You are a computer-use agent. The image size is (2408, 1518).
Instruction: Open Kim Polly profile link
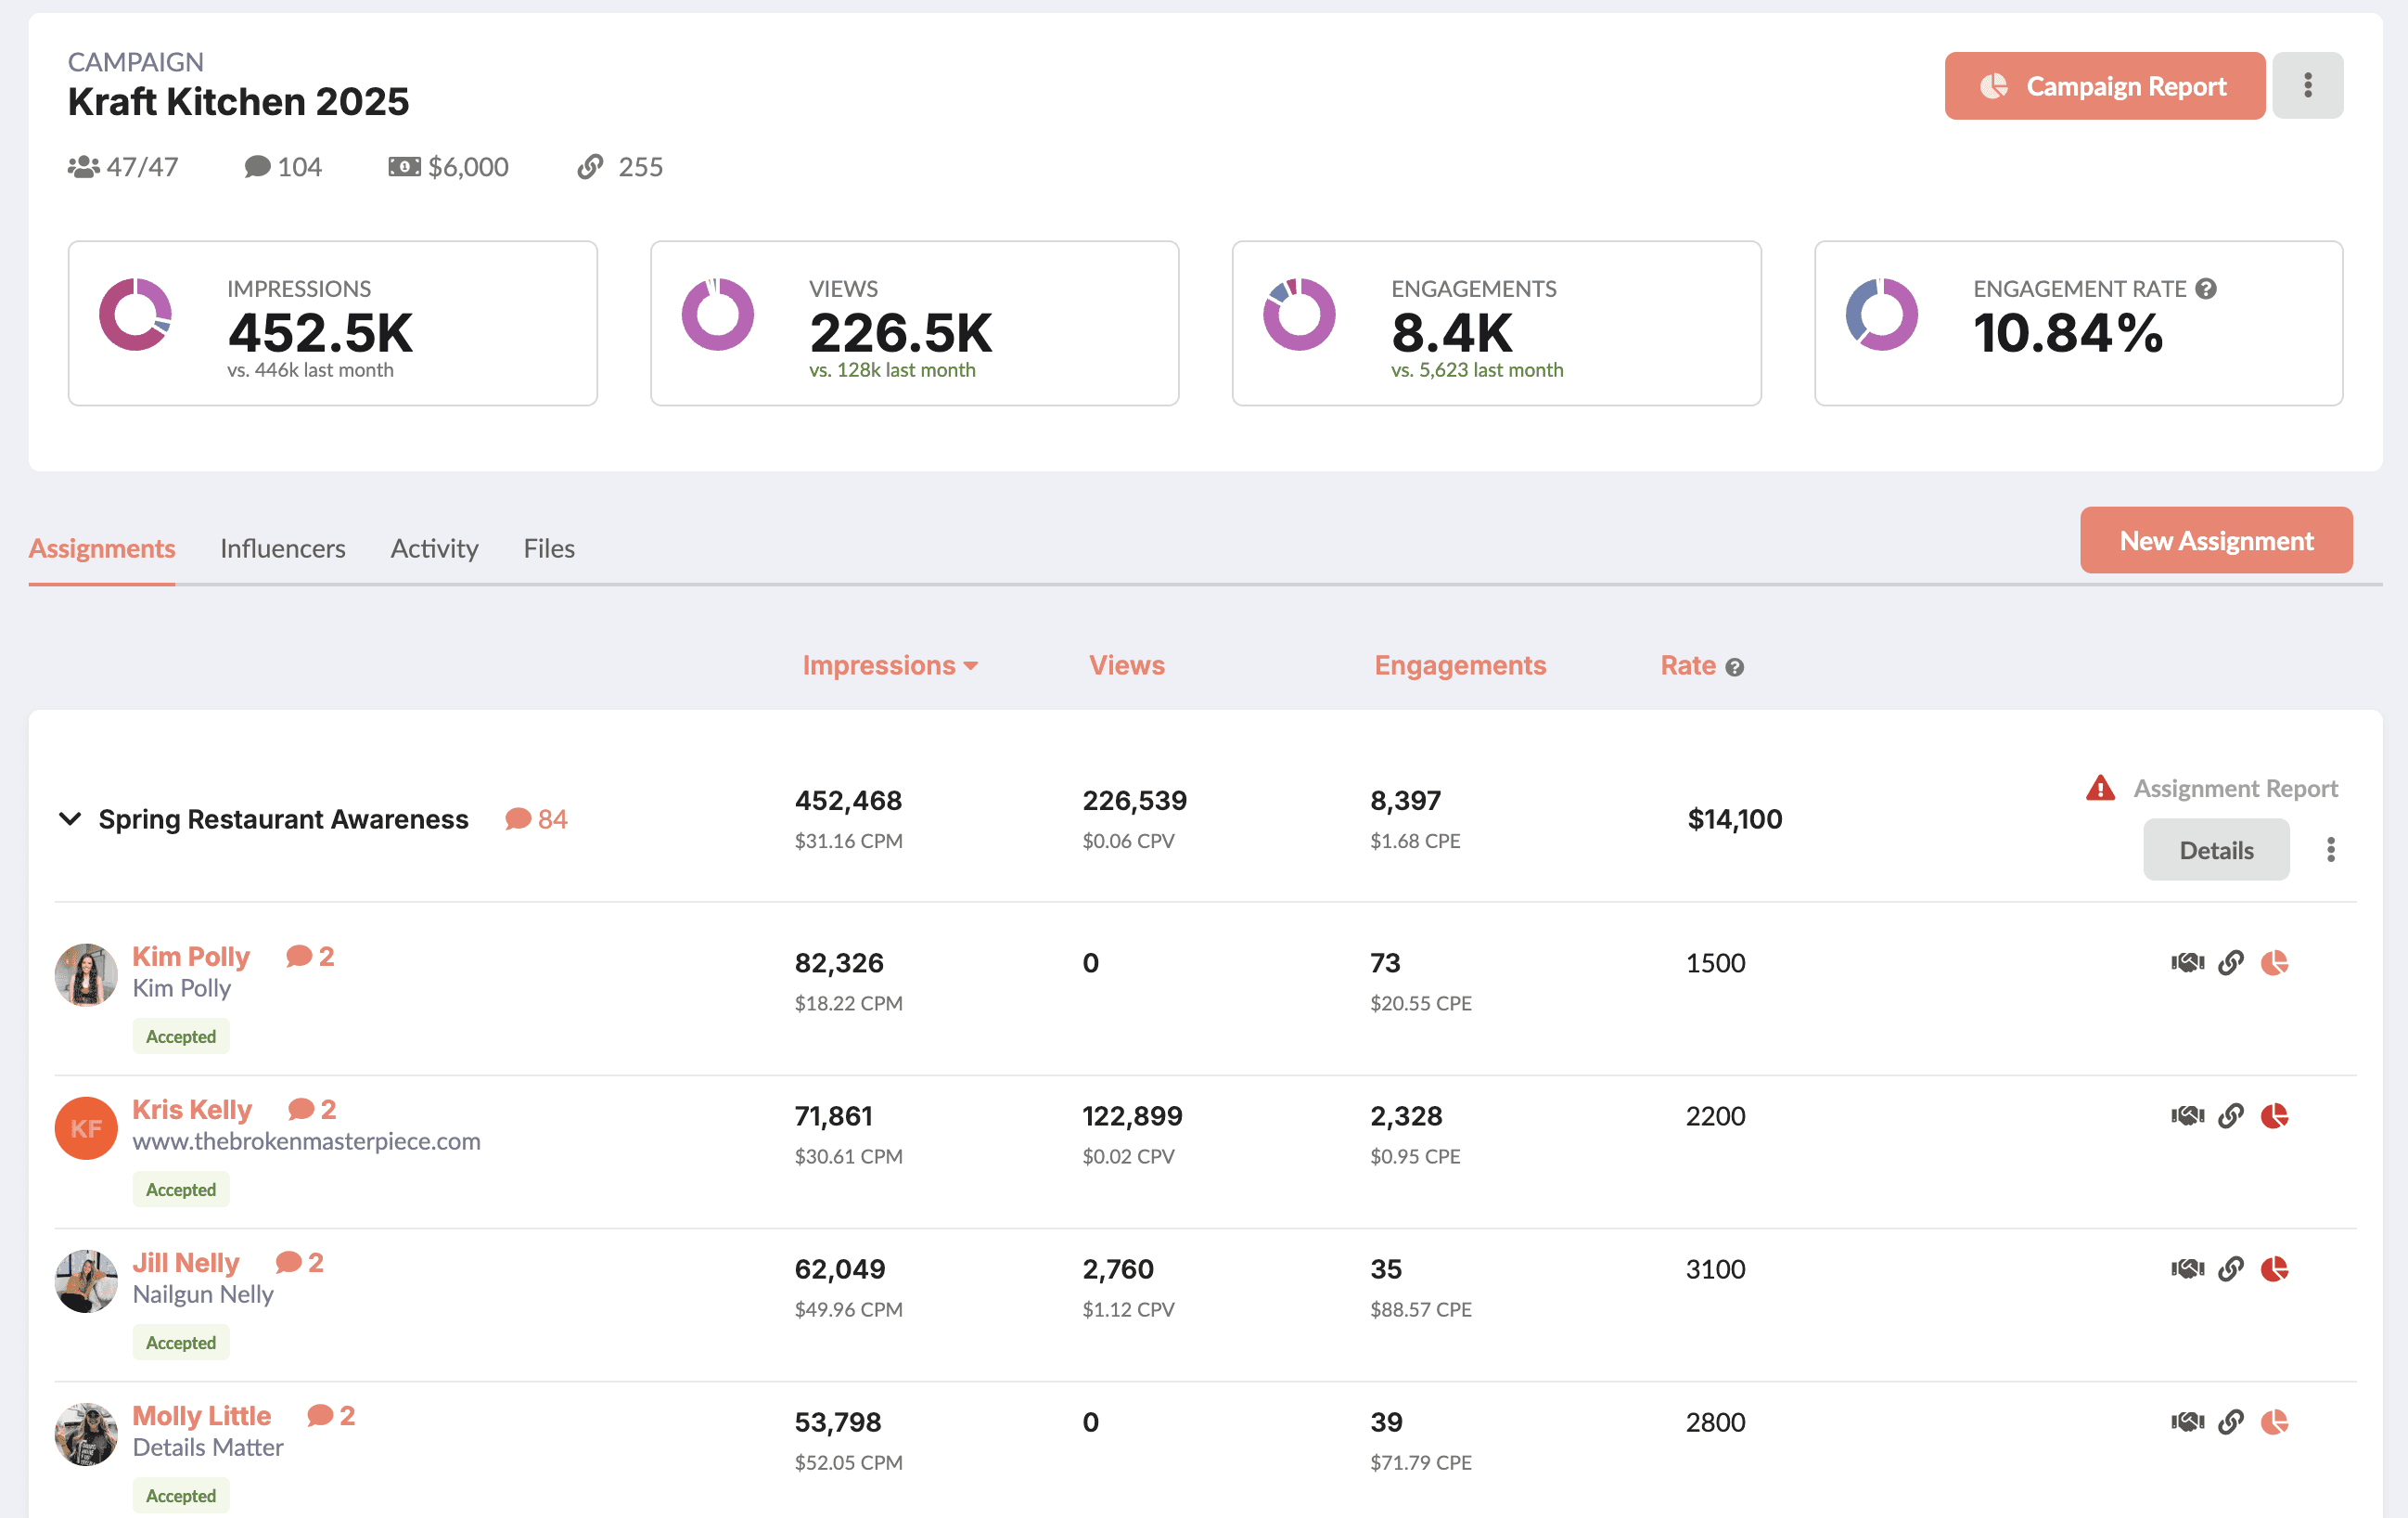coord(191,956)
